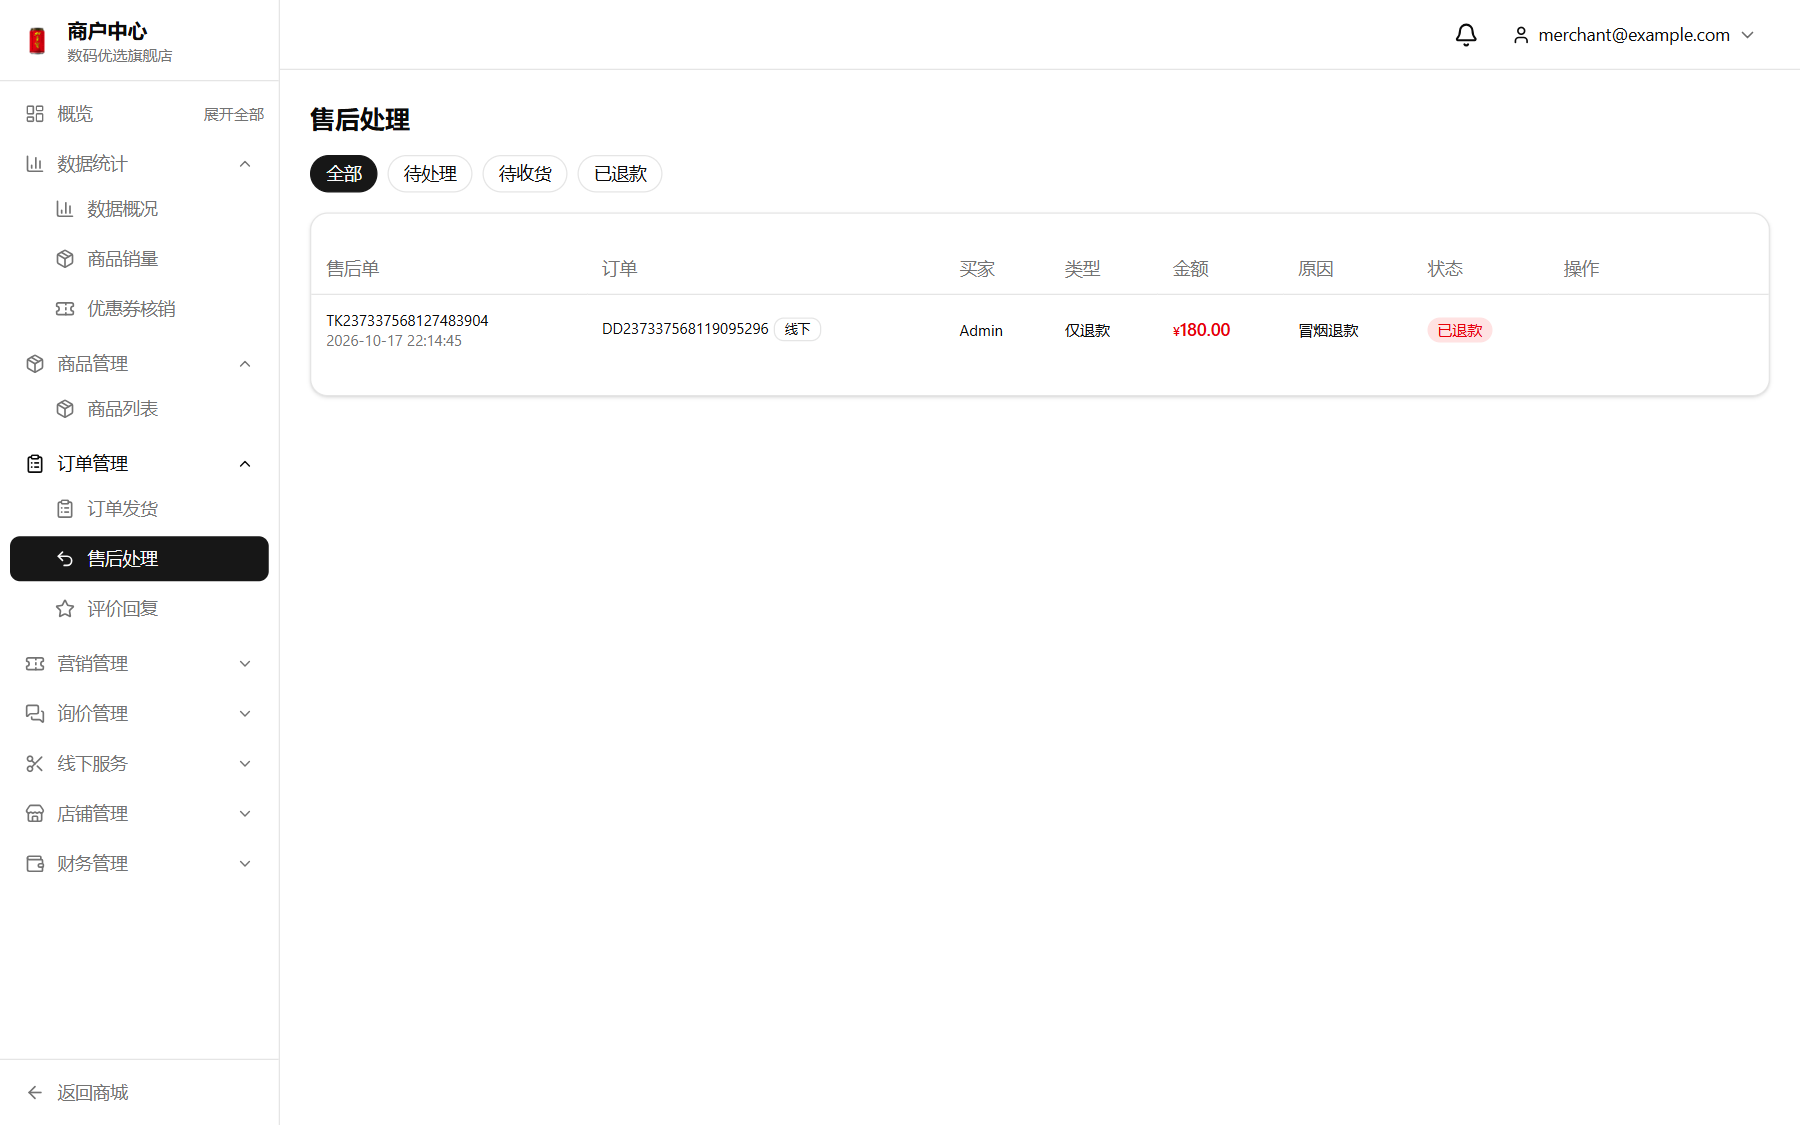Select the 全部 filter tab
The image size is (1800, 1125).
point(344,174)
